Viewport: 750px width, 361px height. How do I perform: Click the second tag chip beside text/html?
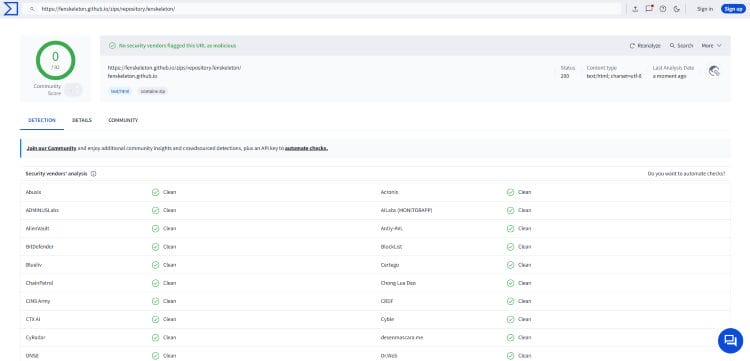click(153, 91)
